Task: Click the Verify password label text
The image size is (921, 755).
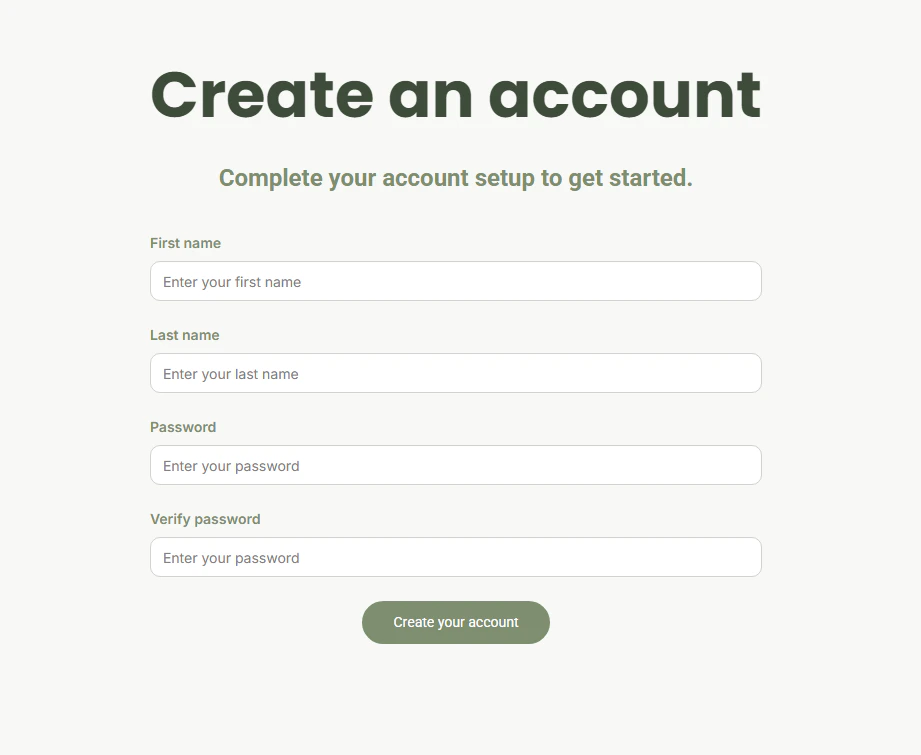Action: (x=205, y=519)
